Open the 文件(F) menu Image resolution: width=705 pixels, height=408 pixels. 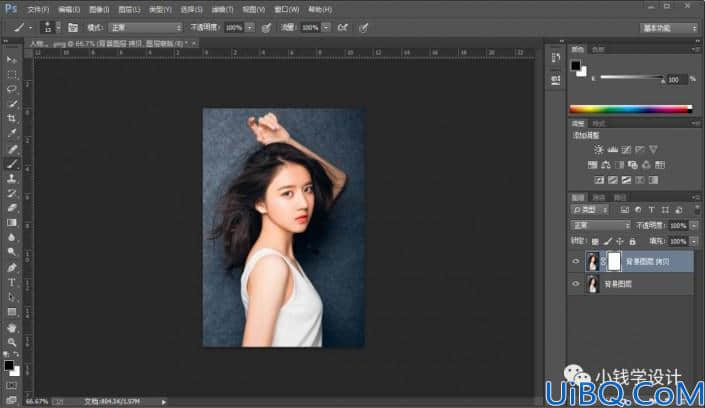click(38, 9)
